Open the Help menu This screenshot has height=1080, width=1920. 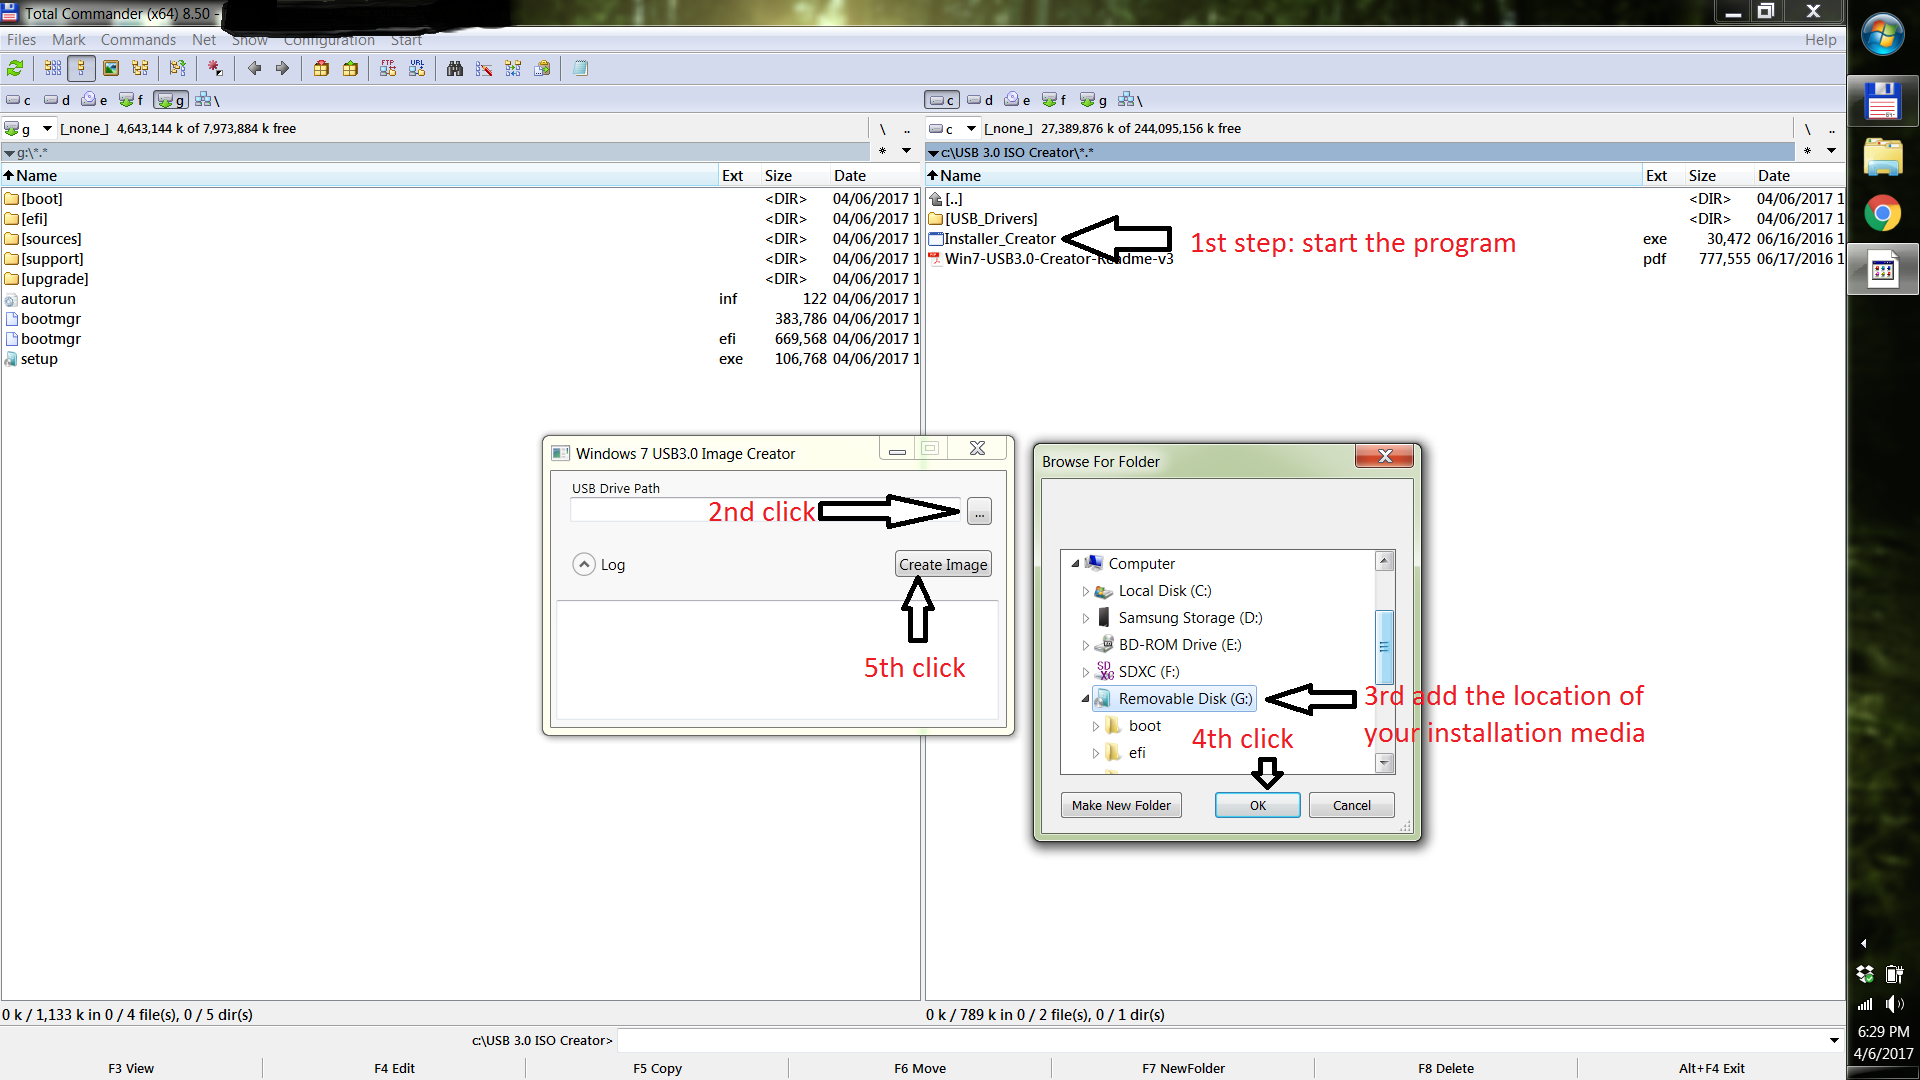coord(1820,40)
